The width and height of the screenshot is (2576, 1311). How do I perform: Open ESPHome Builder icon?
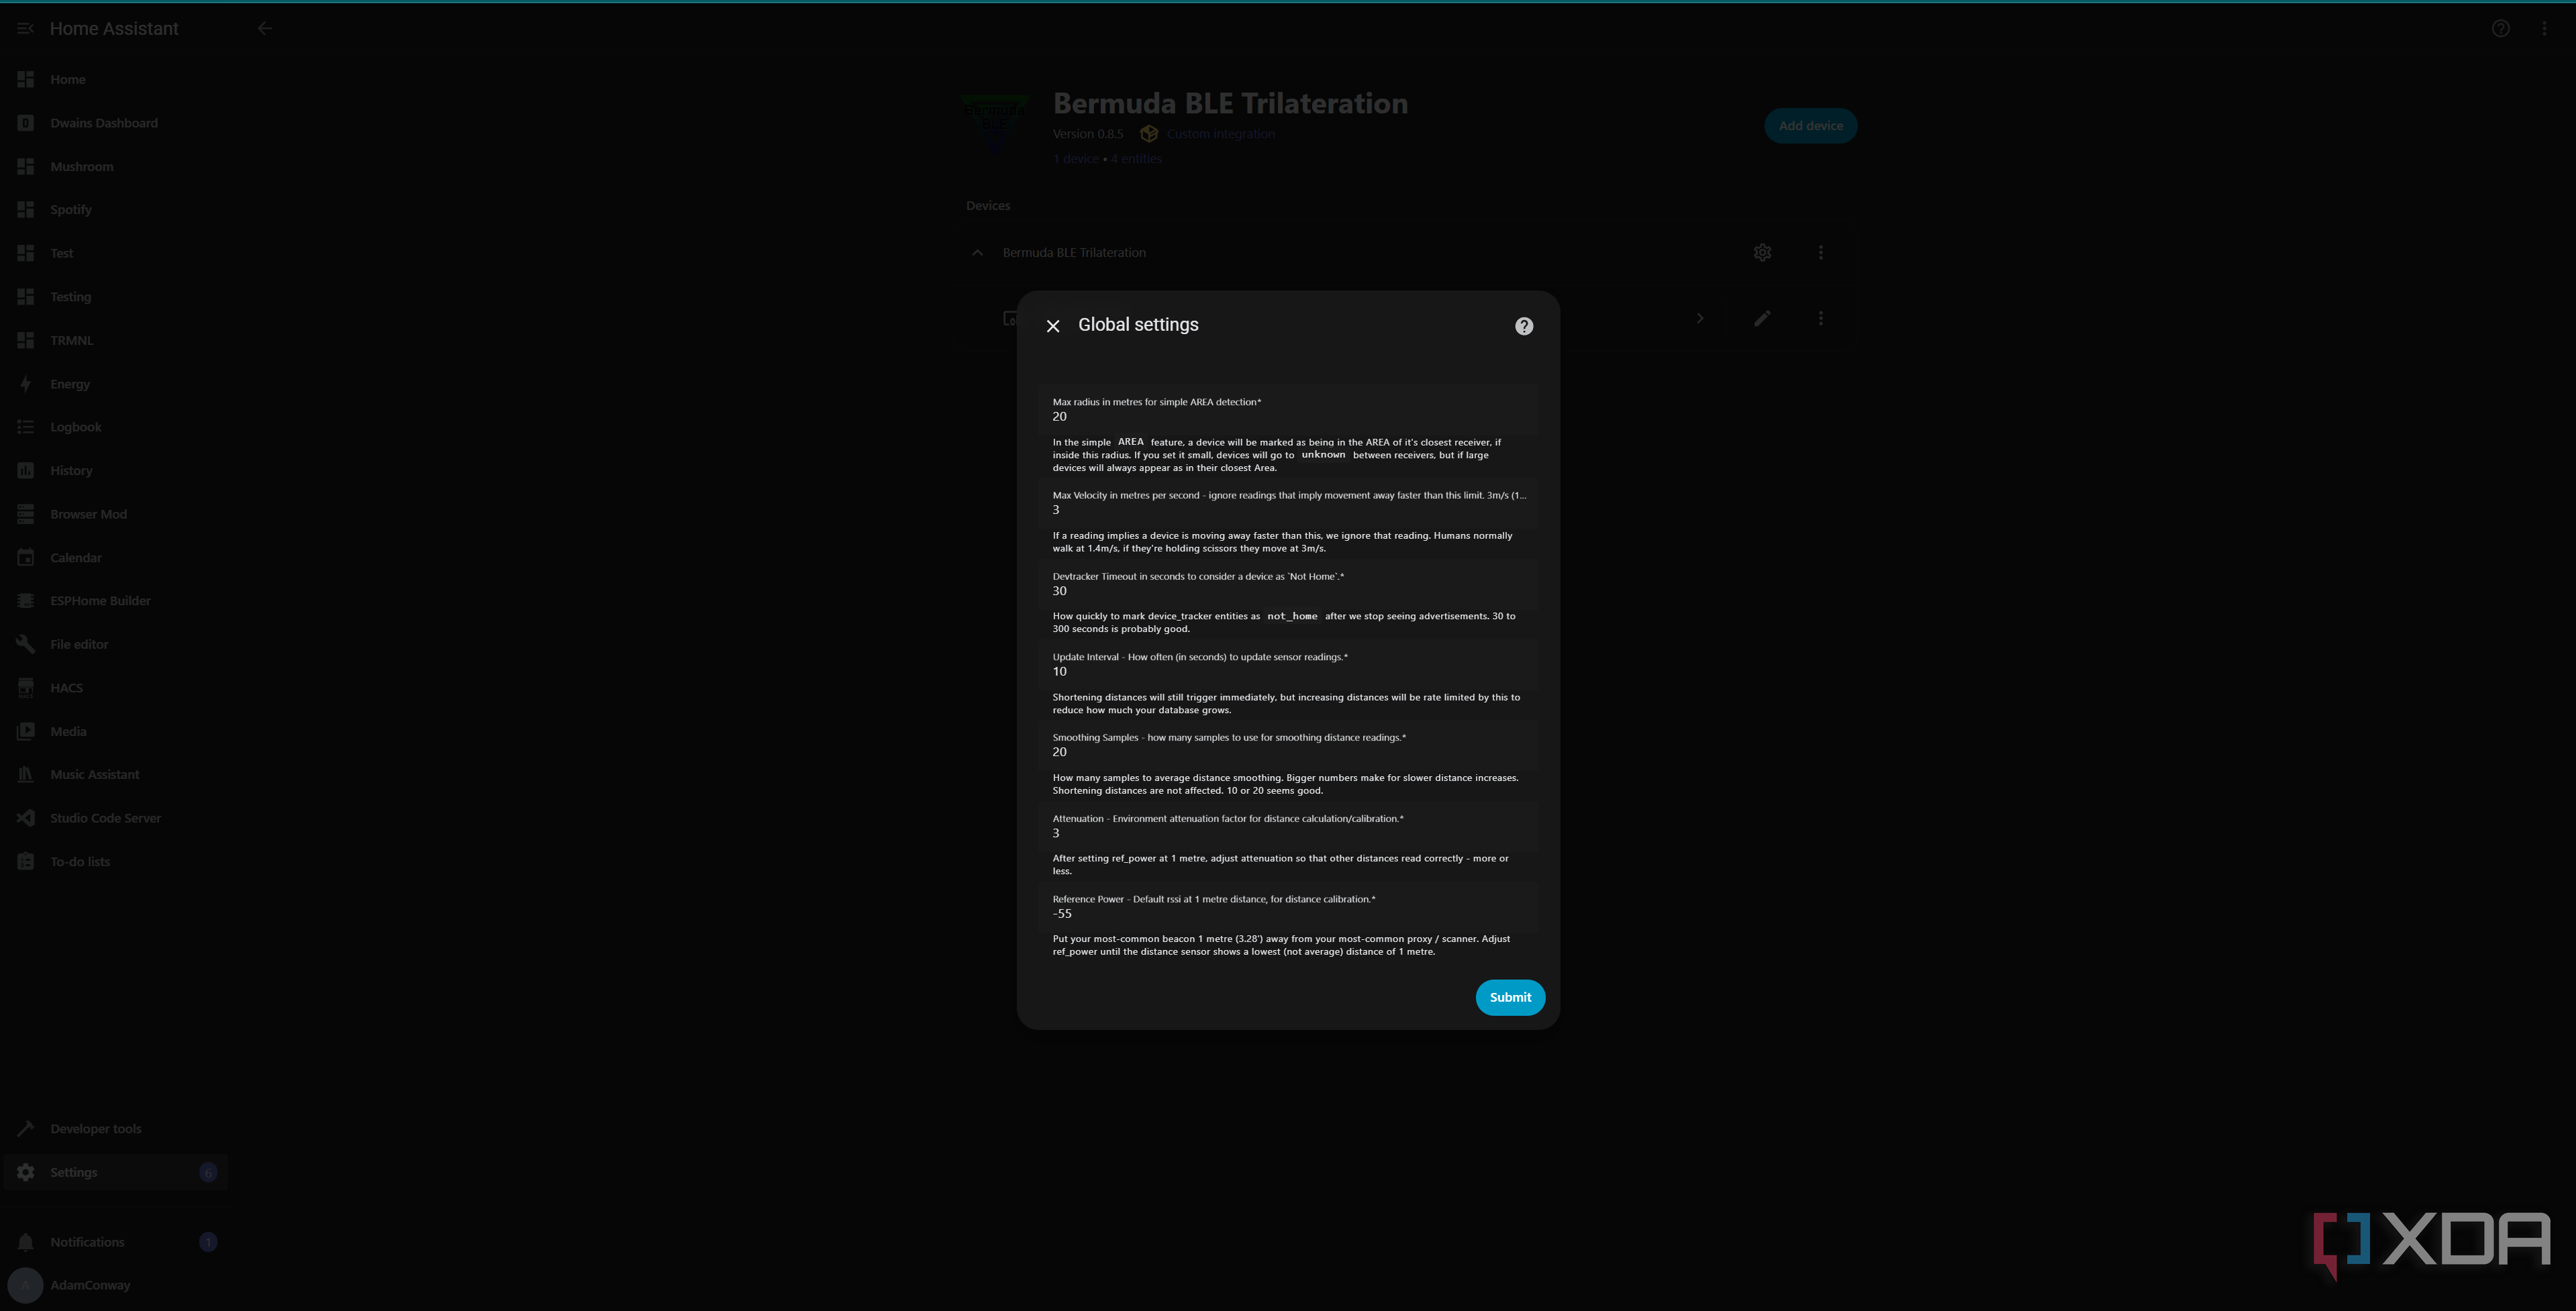26,601
